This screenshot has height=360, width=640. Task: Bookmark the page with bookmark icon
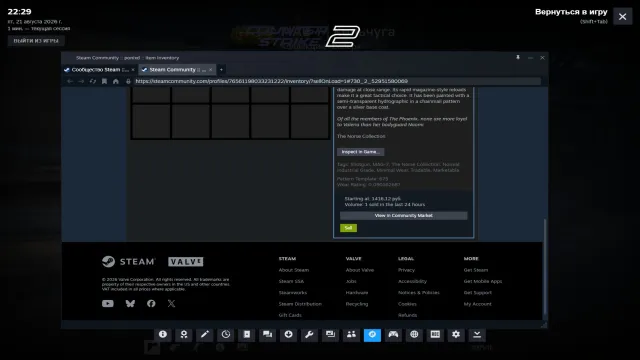(104, 81)
